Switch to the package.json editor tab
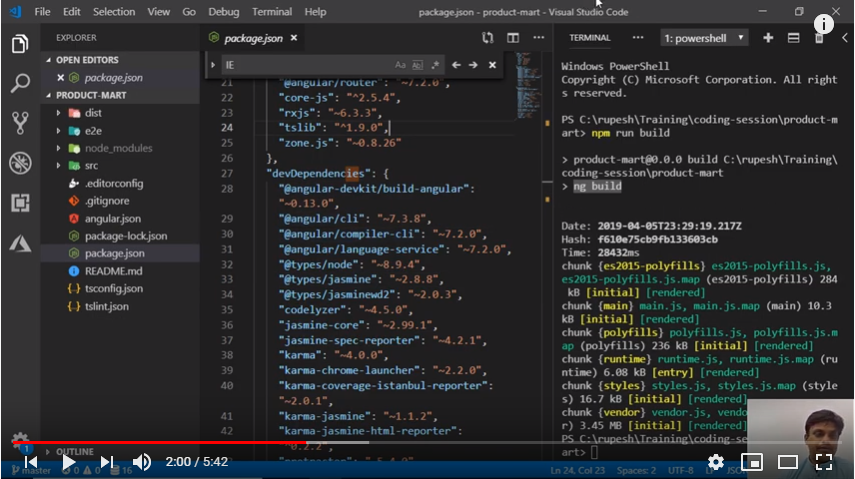Viewport: 855px width, 479px height. click(x=252, y=38)
